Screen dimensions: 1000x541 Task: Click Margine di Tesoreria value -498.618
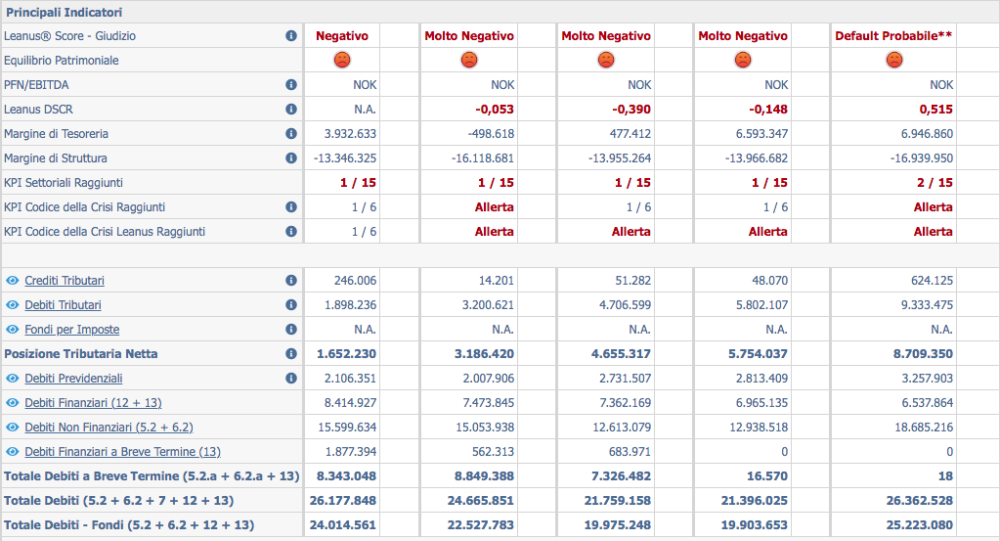click(490, 134)
